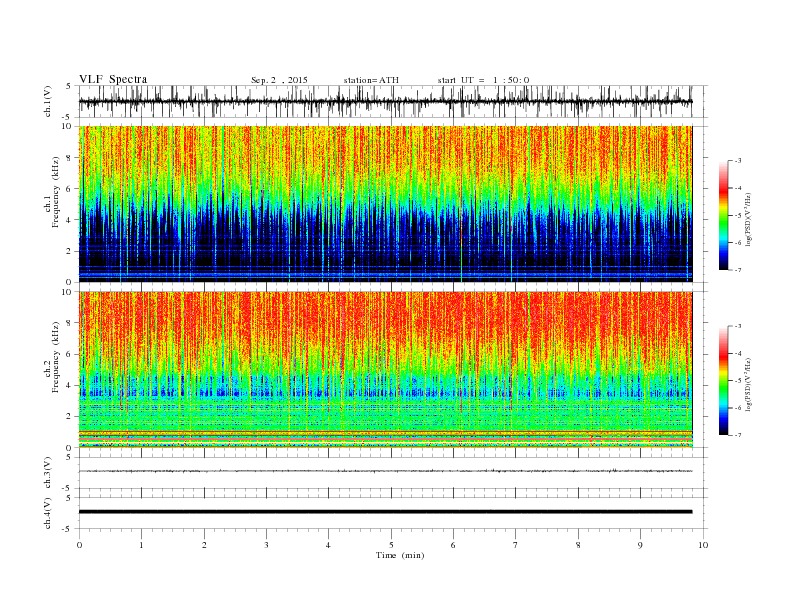Click the '-3' label on ch.1 colorbar

[738, 161]
